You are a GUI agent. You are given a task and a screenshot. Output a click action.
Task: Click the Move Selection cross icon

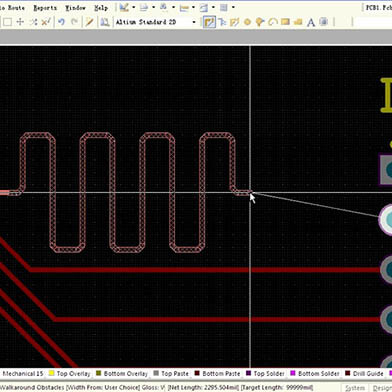pyautogui.click(x=20, y=22)
